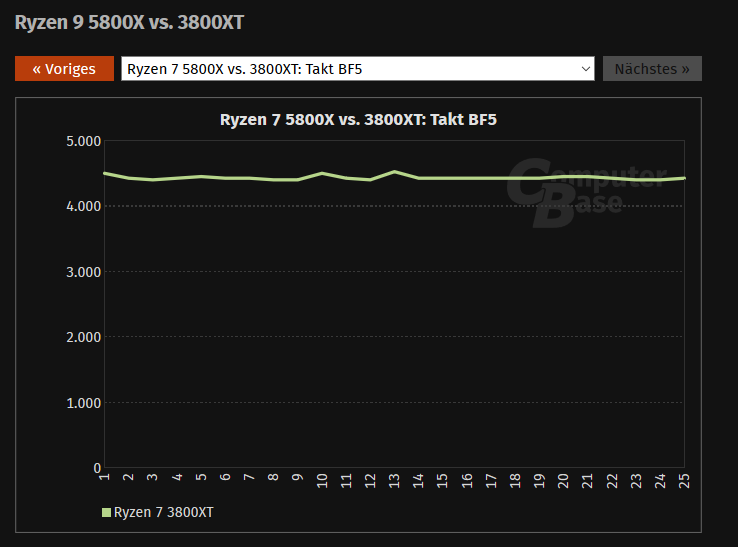Click the x-axis label 10
This screenshot has width=738, height=547.
pos(322,481)
